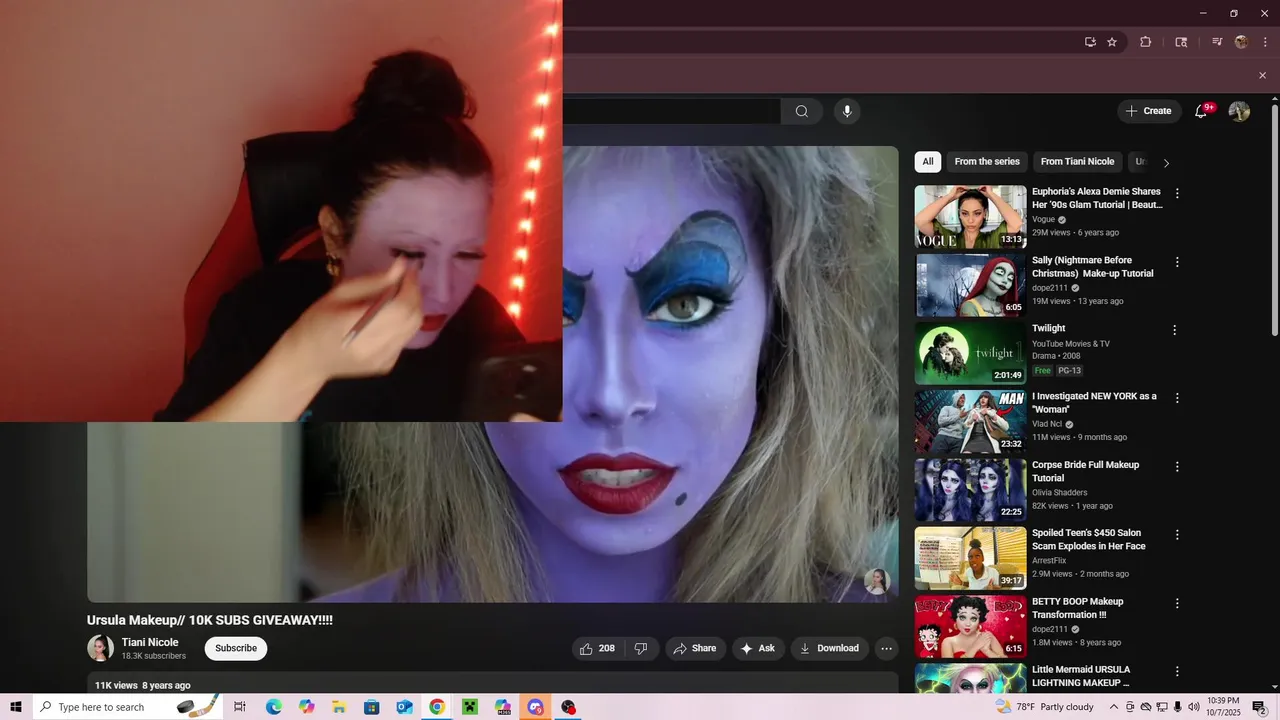Image resolution: width=1280 pixels, height=720 pixels.
Task: Open BETTY BOOP Makeup Transformation title
Action: (1078, 608)
